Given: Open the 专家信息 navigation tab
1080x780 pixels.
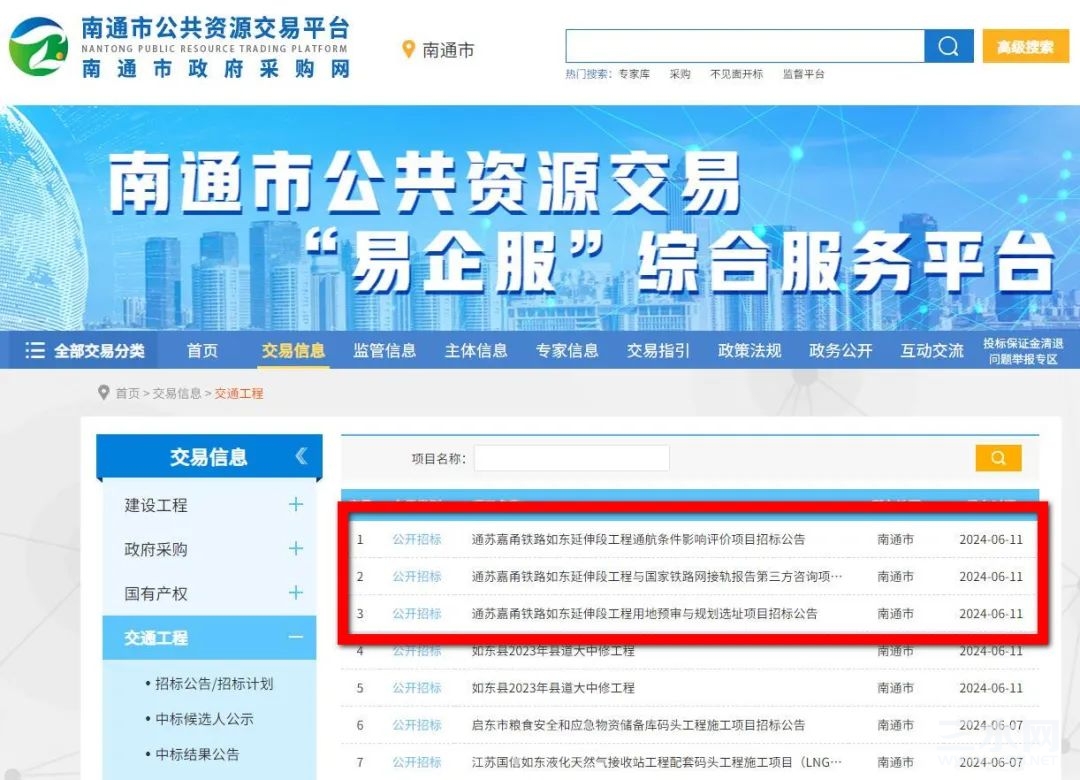Looking at the screenshot, I should (567, 351).
